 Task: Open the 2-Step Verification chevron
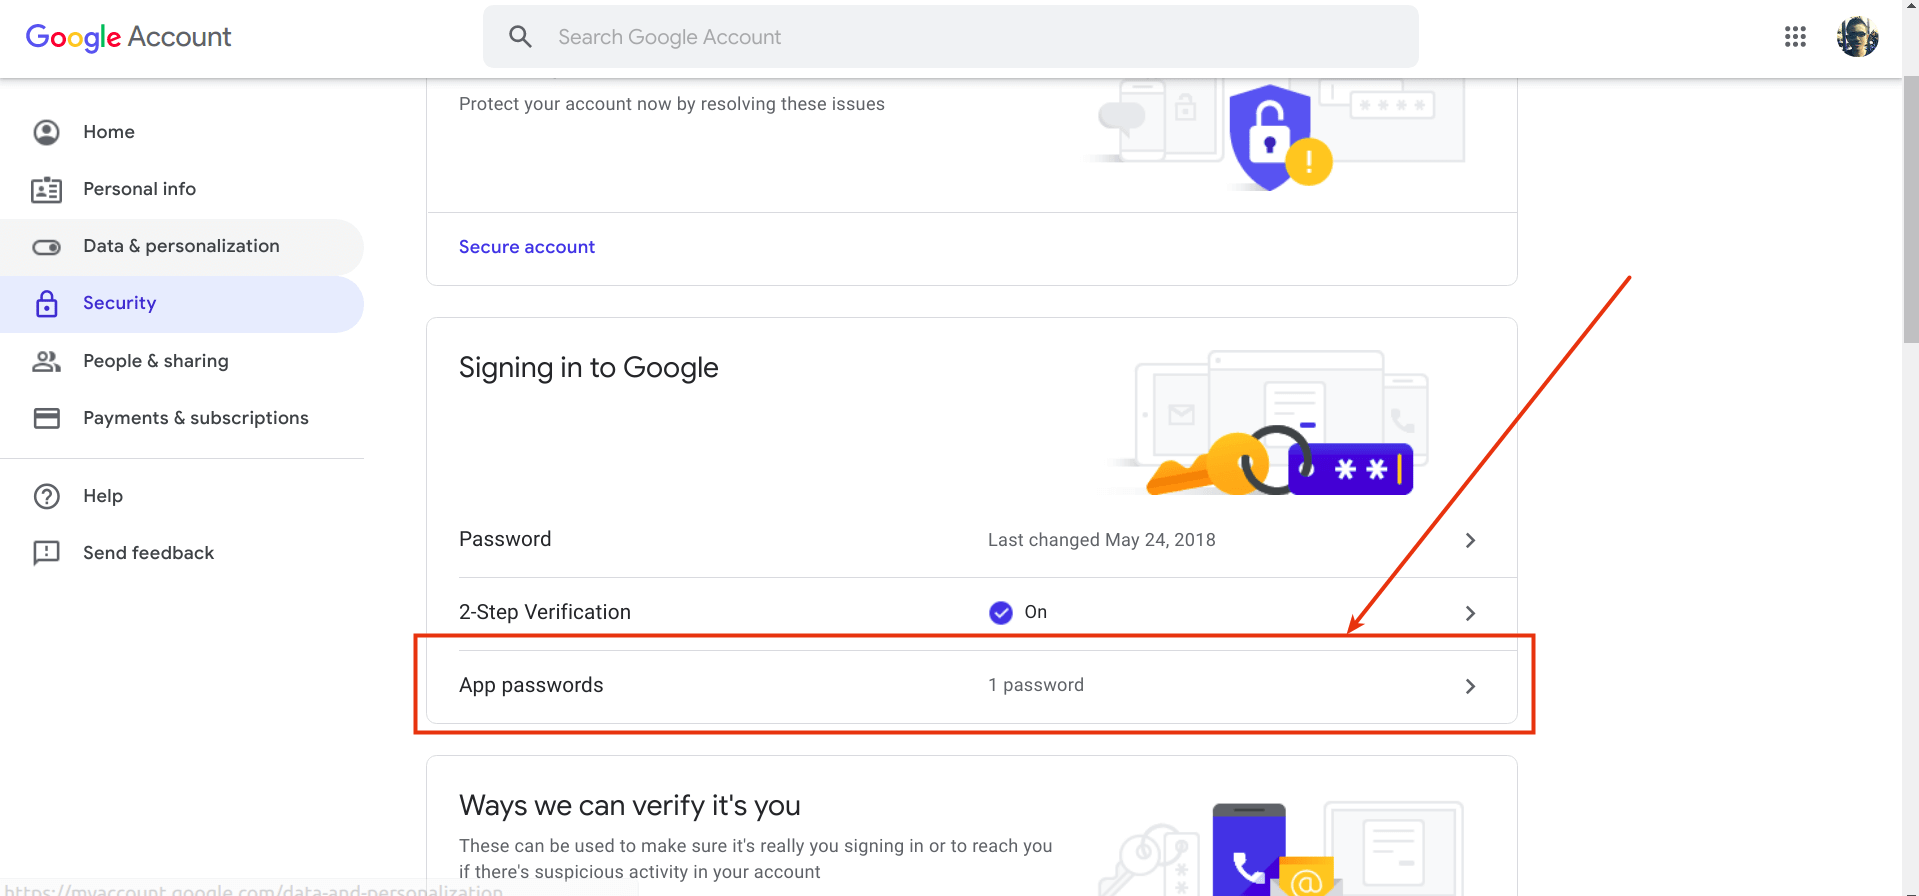tap(1470, 613)
